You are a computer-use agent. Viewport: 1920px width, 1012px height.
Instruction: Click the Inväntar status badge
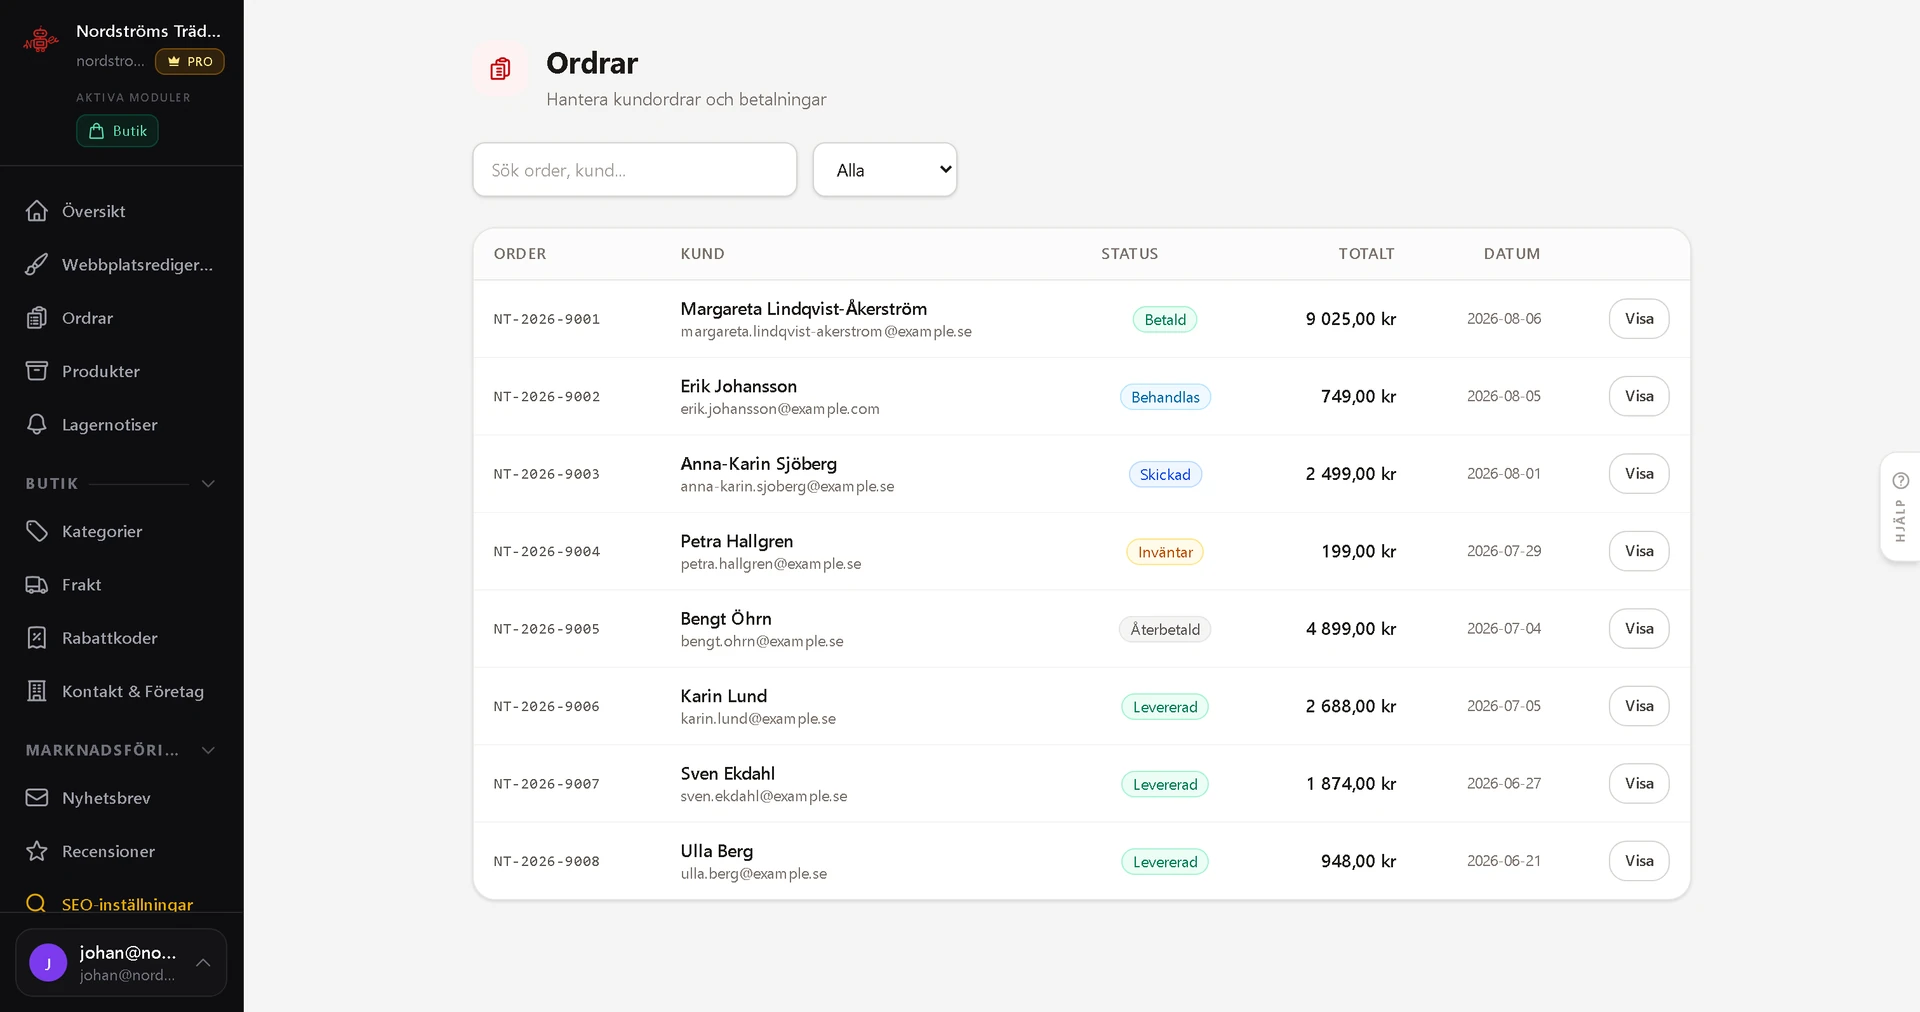pyautogui.click(x=1165, y=552)
